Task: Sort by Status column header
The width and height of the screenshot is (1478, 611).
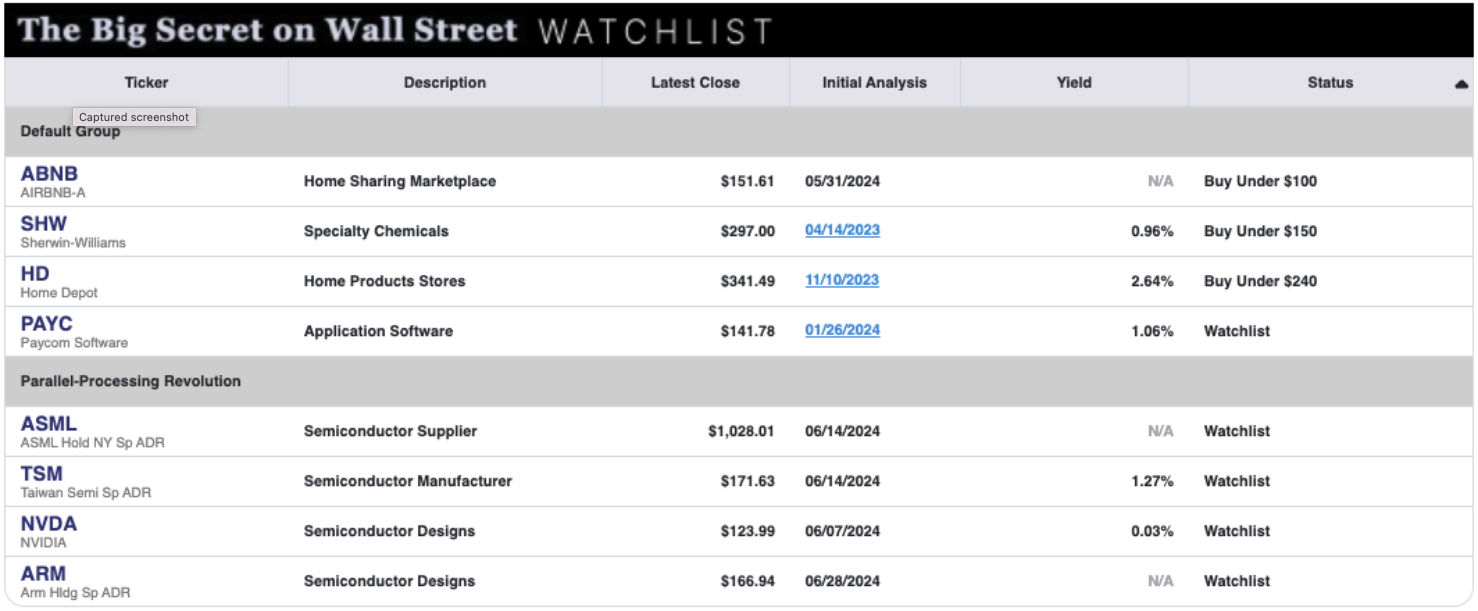Action: tap(1330, 82)
